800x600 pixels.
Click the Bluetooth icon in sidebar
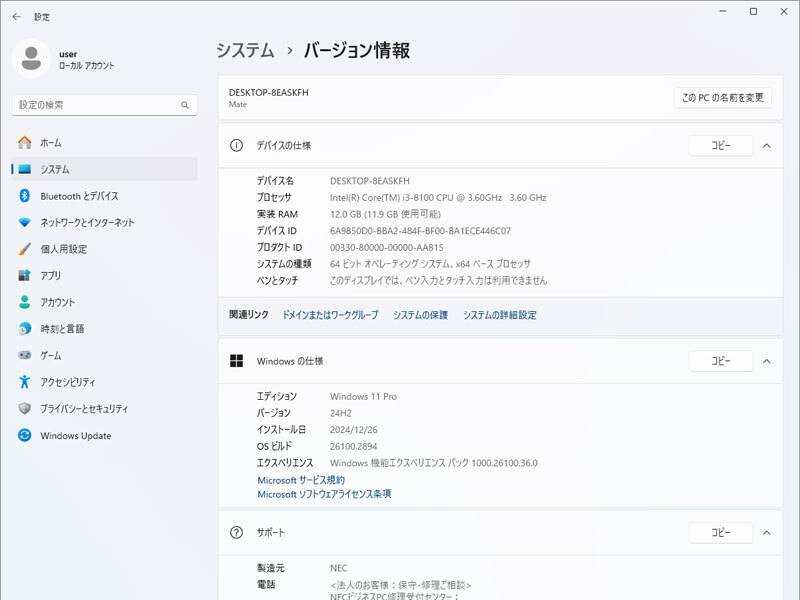coord(24,196)
